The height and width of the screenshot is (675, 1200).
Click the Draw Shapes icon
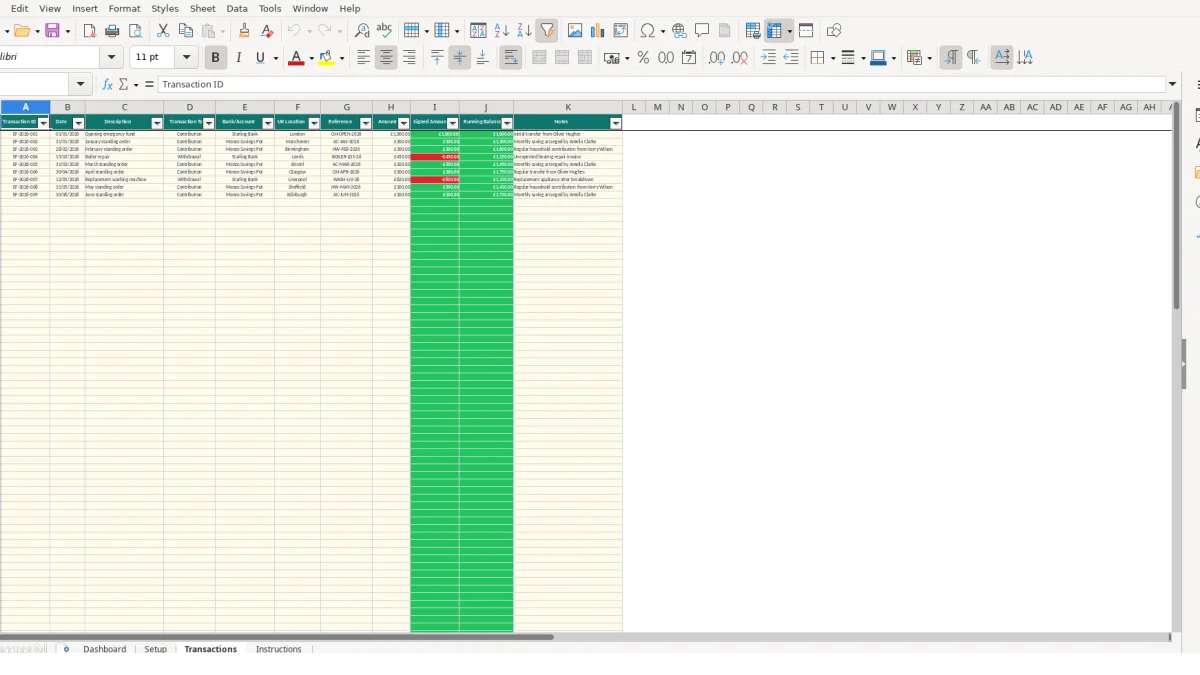pos(834,31)
